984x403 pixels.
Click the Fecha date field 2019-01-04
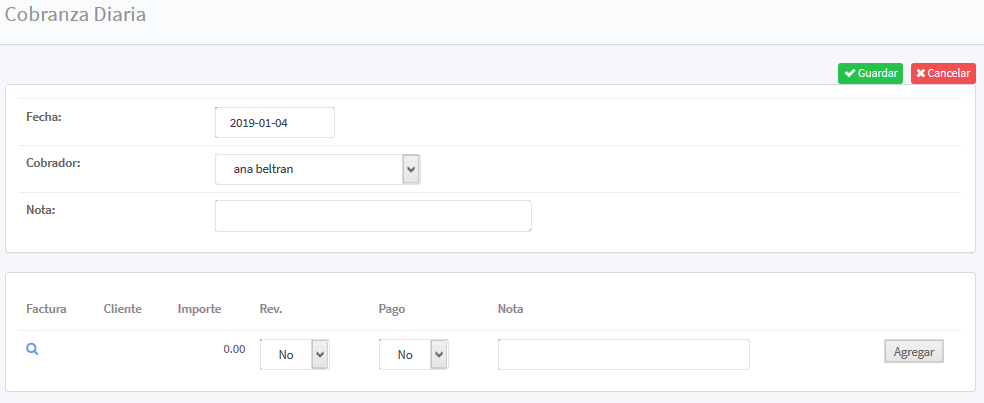[274, 122]
